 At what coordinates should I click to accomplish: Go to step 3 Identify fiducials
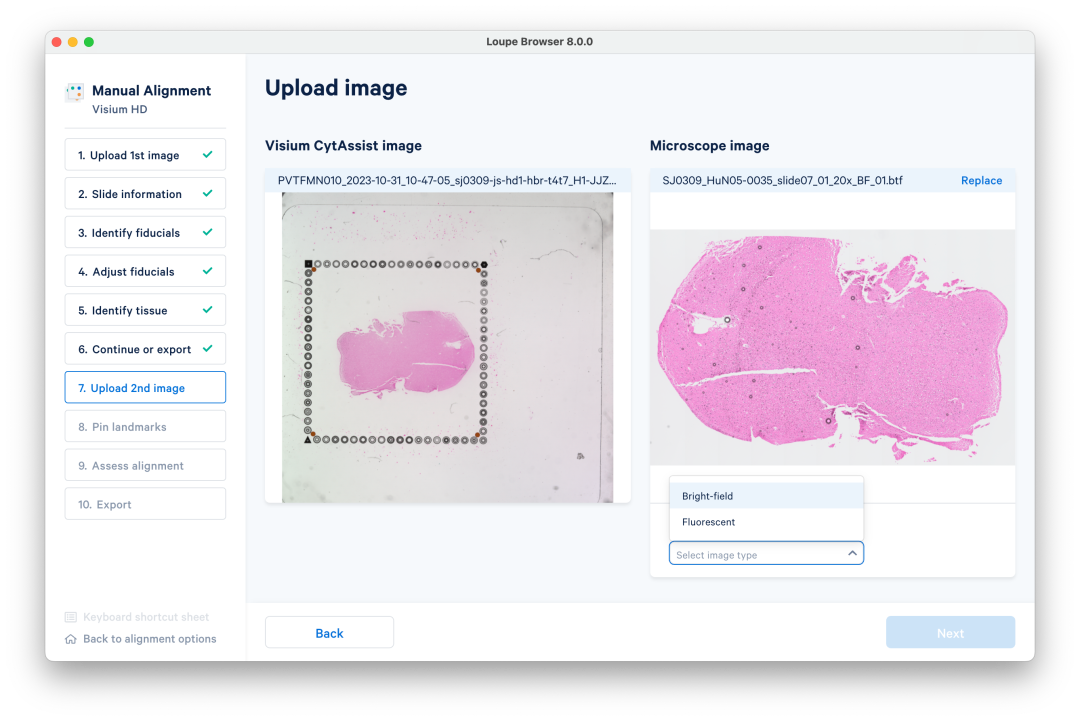(145, 233)
